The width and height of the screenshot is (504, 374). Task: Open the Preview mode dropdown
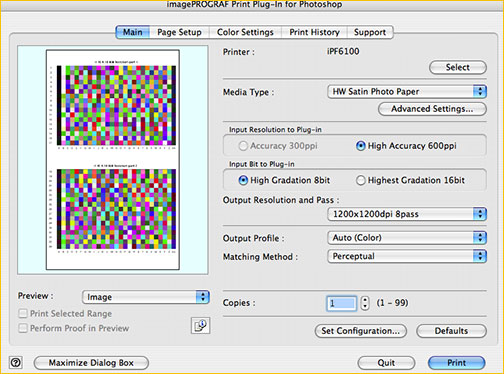click(x=146, y=297)
